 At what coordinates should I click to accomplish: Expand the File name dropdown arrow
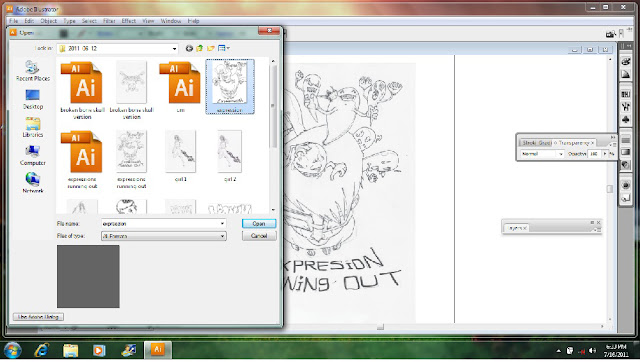pyautogui.click(x=222, y=224)
